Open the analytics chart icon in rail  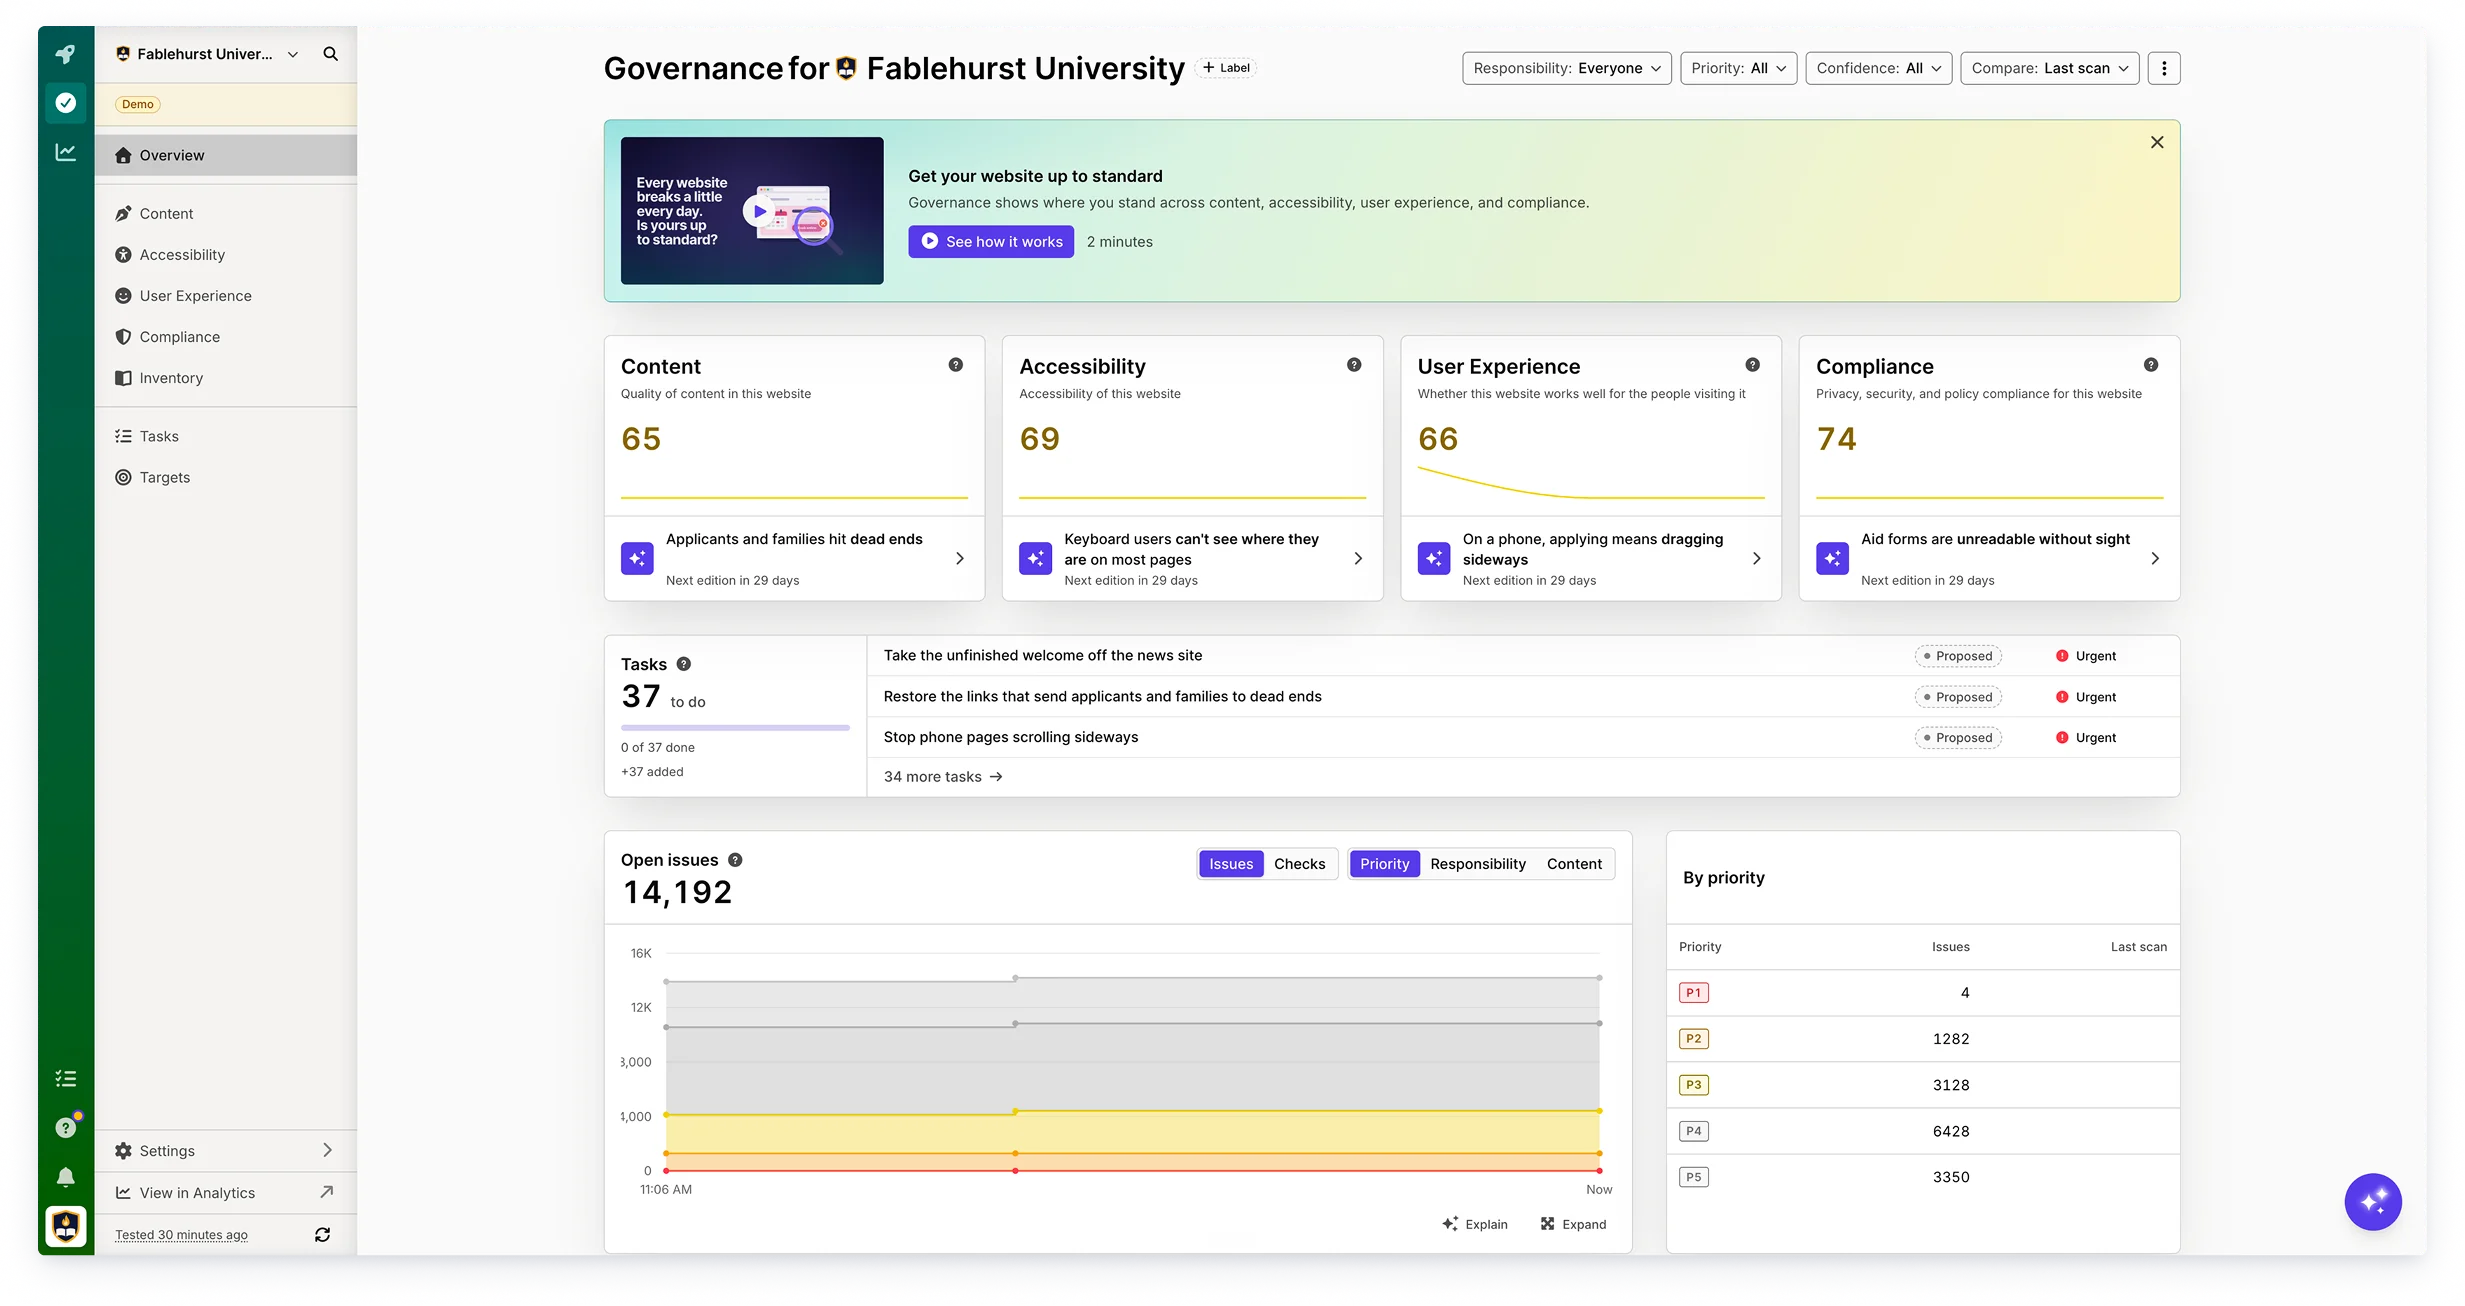click(65, 152)
